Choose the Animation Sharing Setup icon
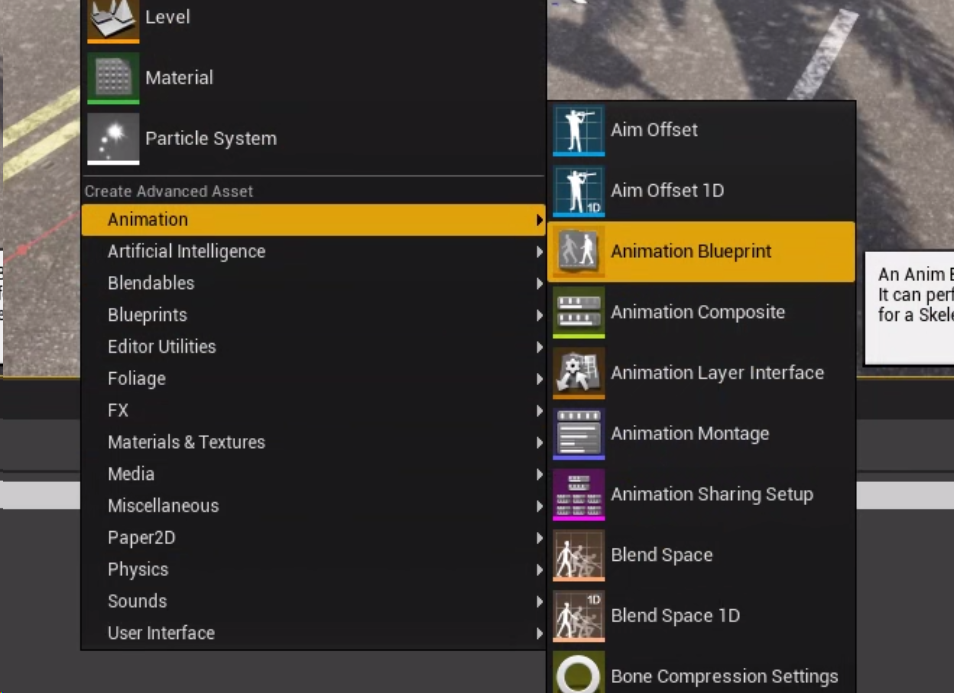This screenshot has height=693, width=954. click(x=579, y=495)
